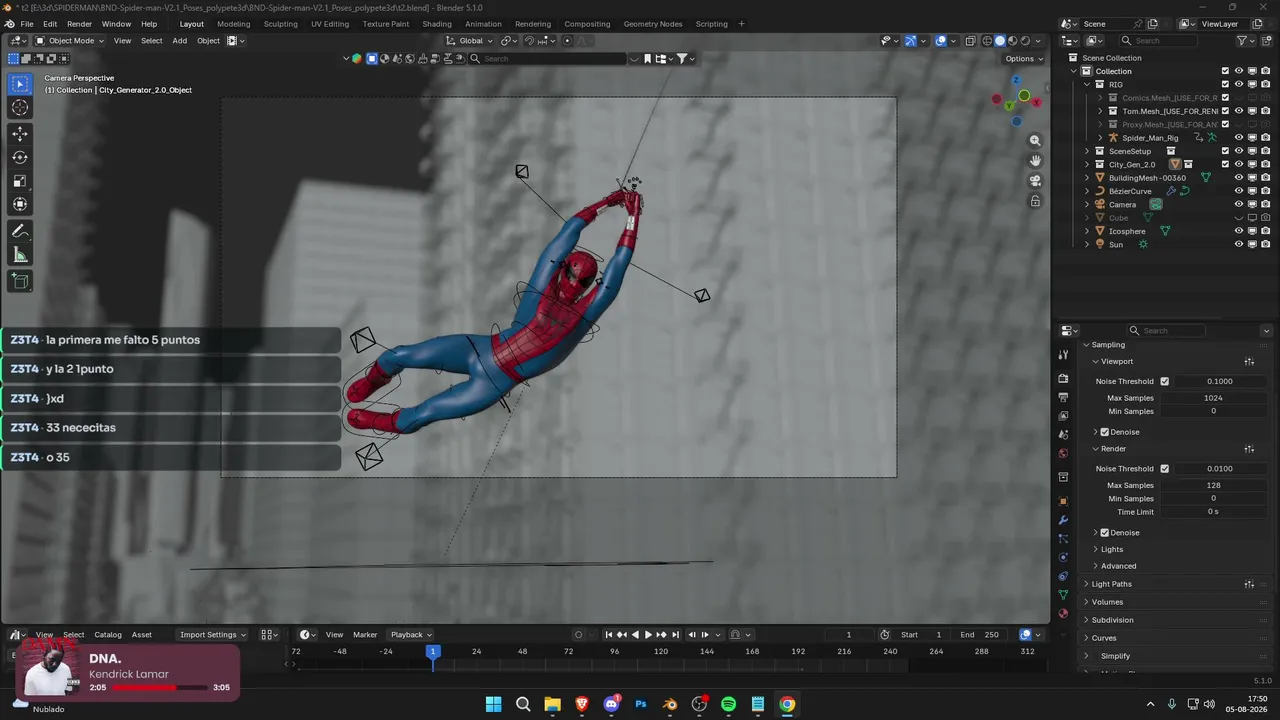This screenshot has width=1280, height=720.
Task: Open the Render menu
Action: click(x=79, y=24)
